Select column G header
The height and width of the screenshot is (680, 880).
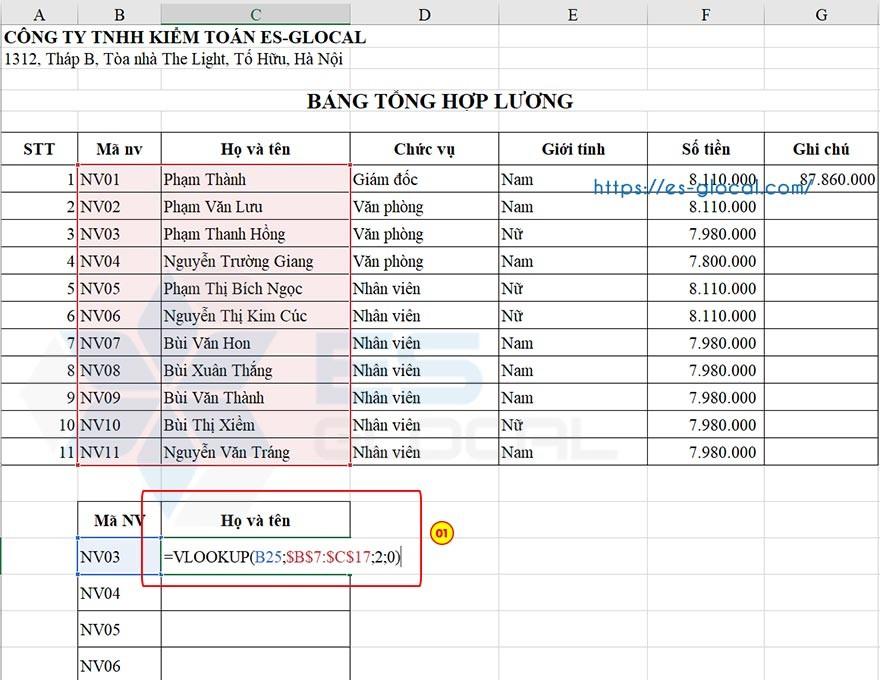click(822, 14)
